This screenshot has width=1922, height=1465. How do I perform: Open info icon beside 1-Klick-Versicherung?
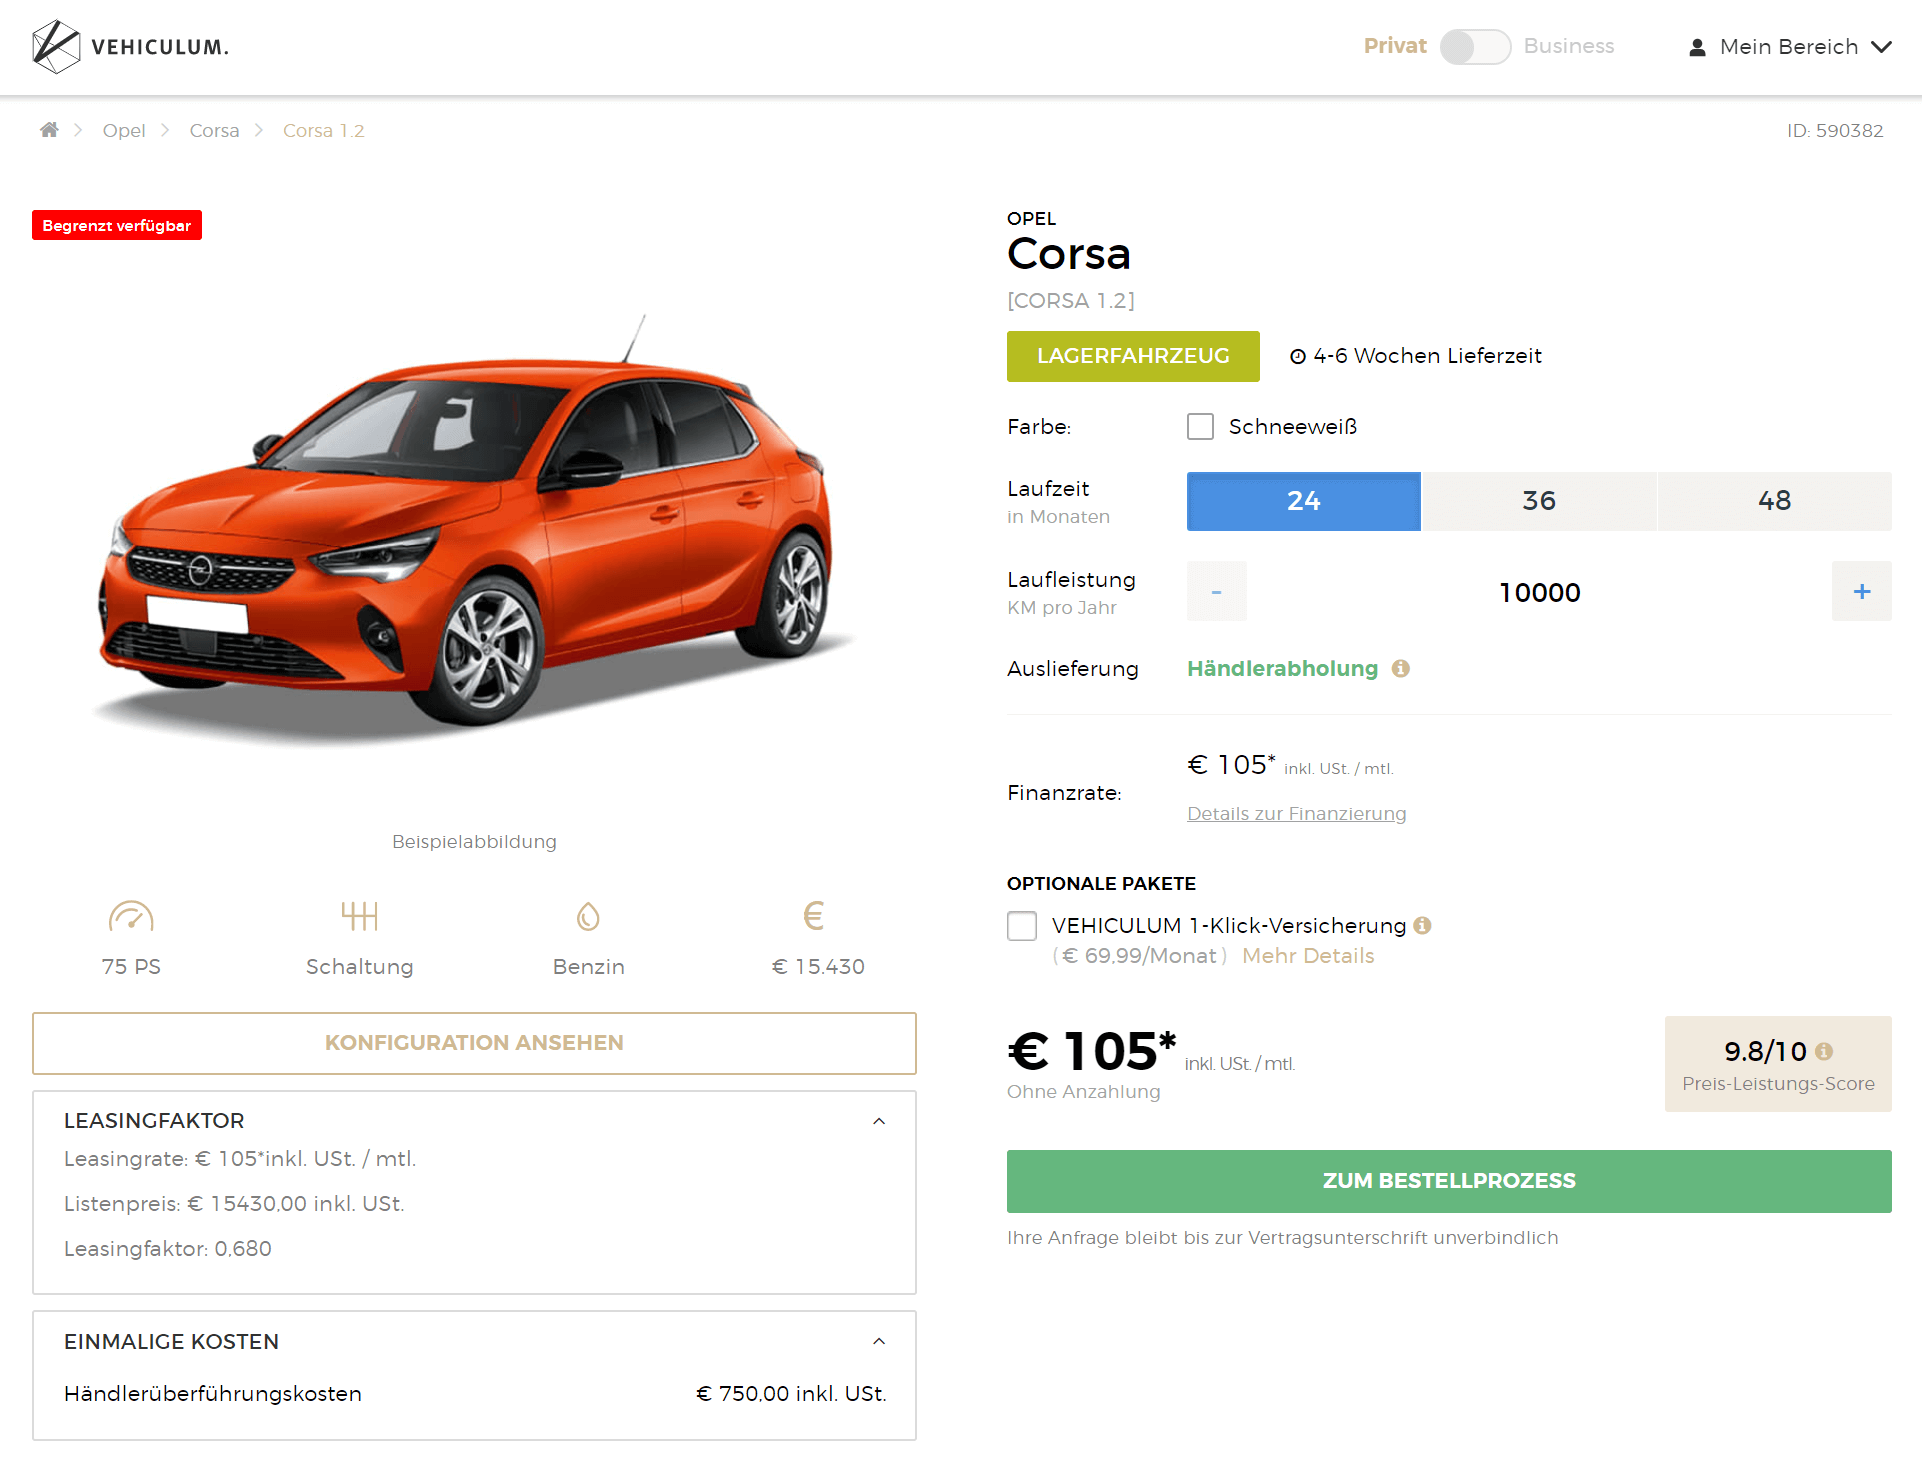(x=1422, y=925)
